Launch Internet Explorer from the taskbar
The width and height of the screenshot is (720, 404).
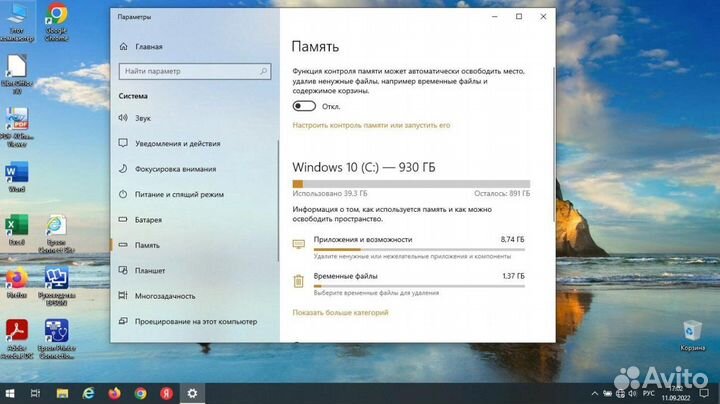(x=88, y=393)
